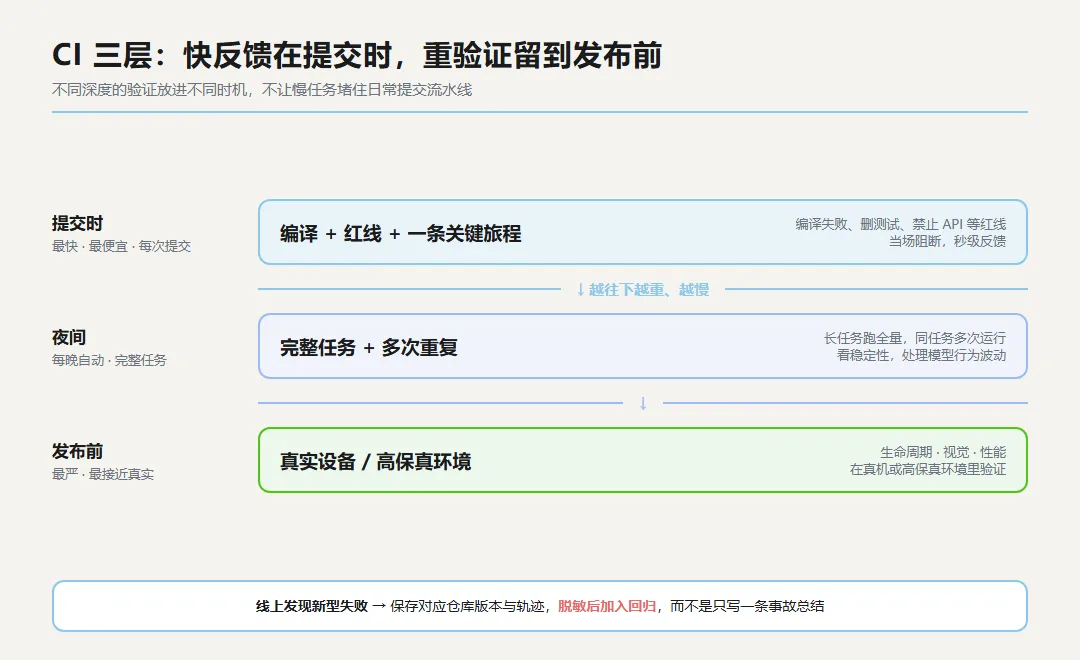Click the note "在真机或高保真环境里验证"
This screenshot has width=1080, height=660.
coord(928,469)
